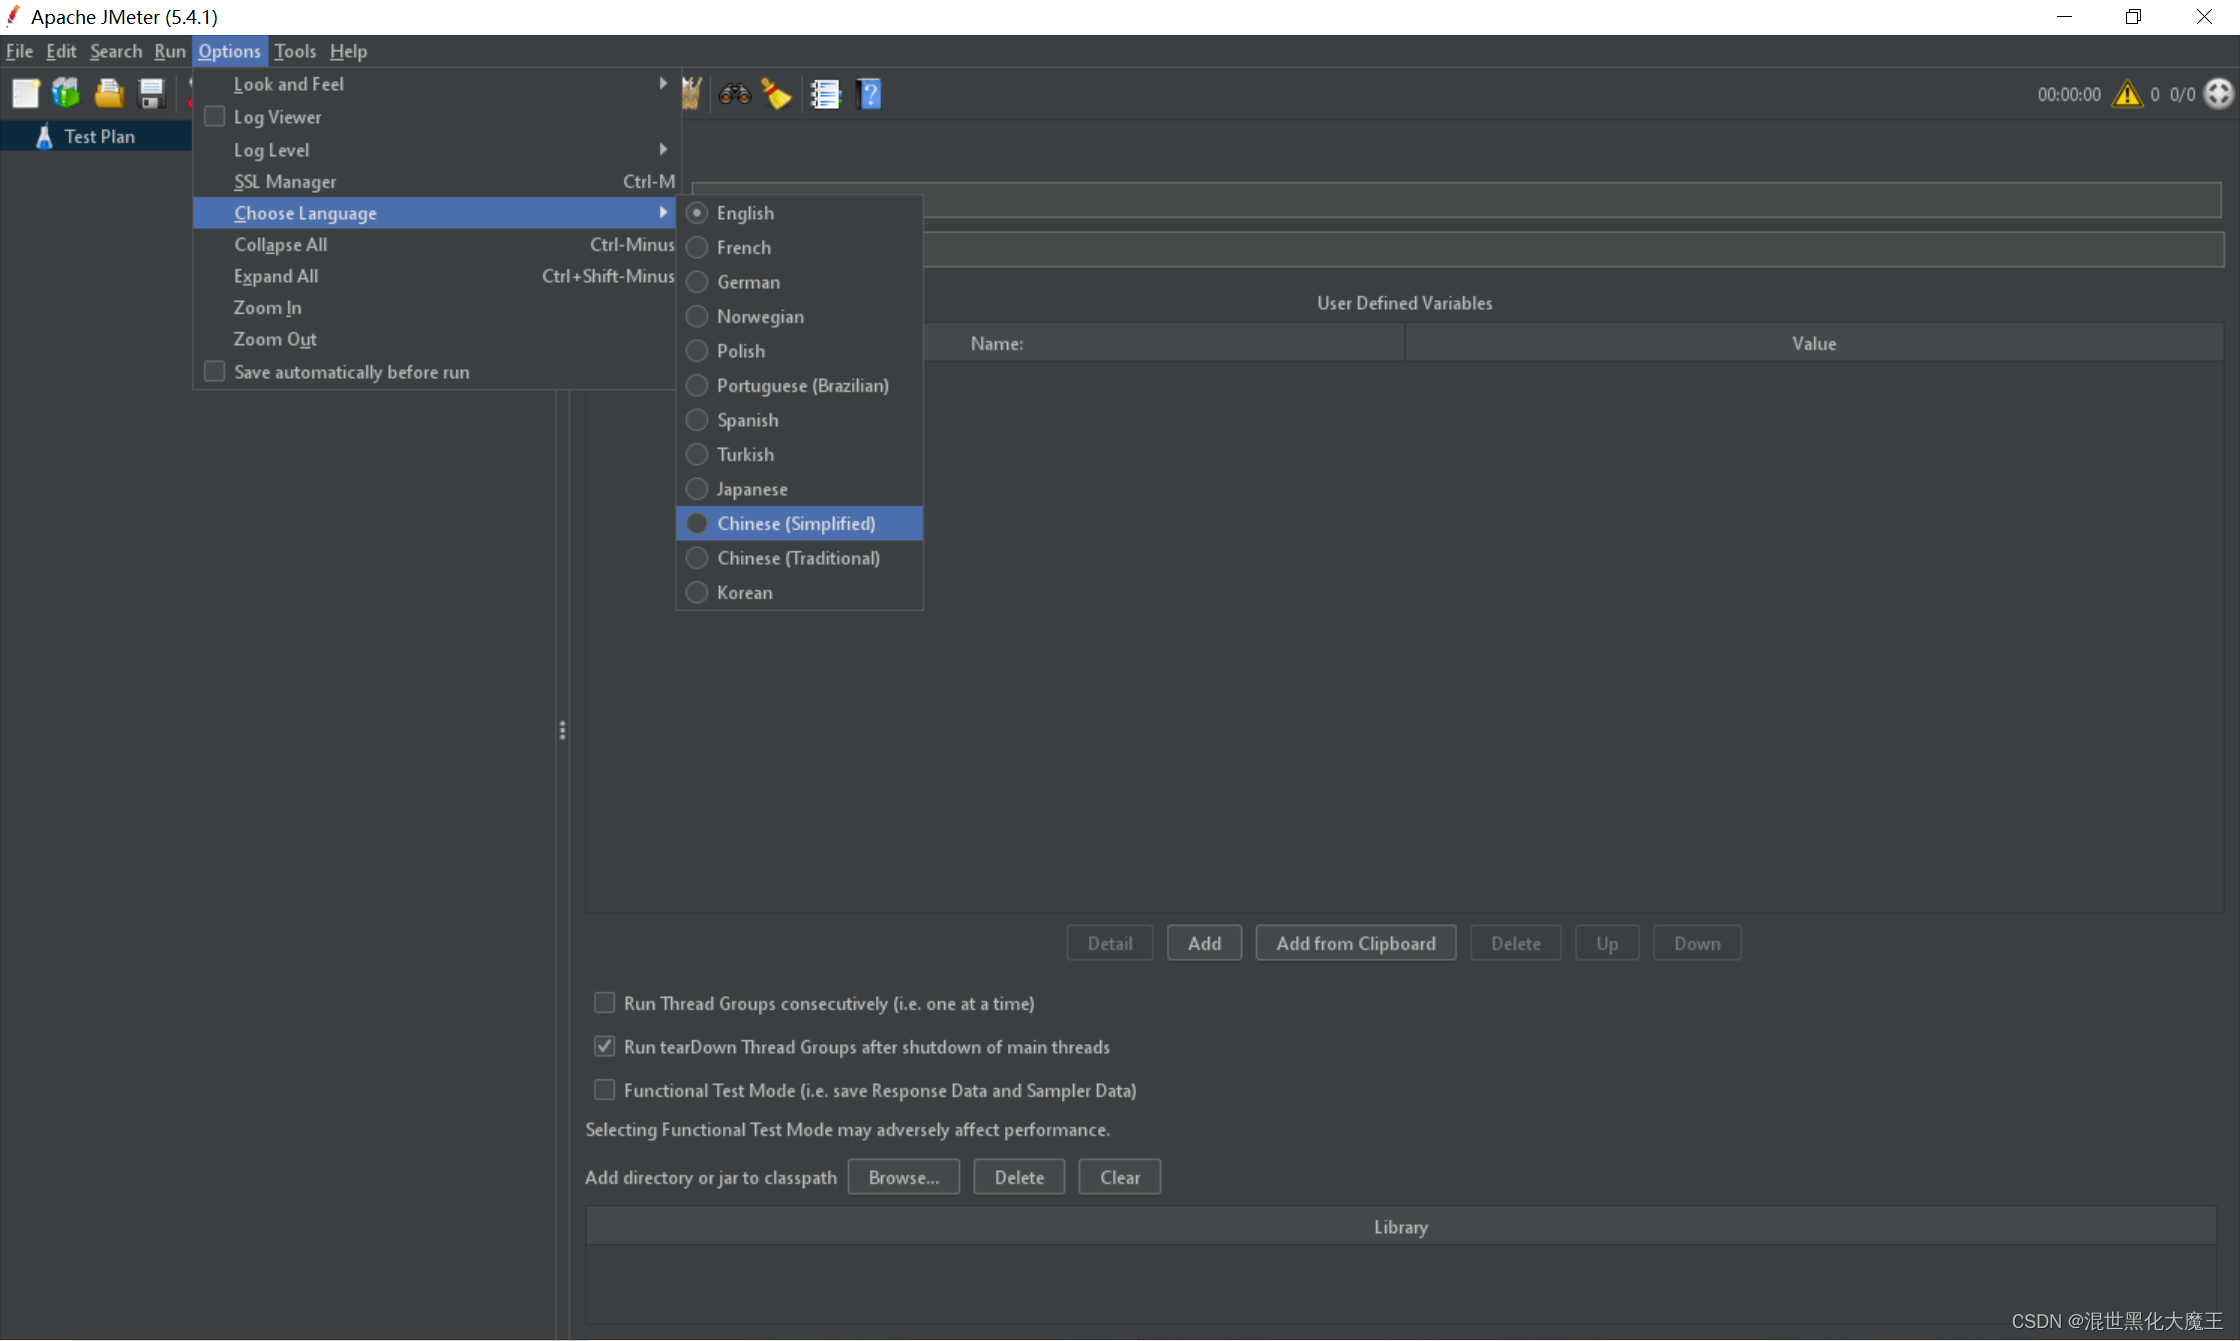
Task: Open the Edit menu
Action: [x=61, y=51]
